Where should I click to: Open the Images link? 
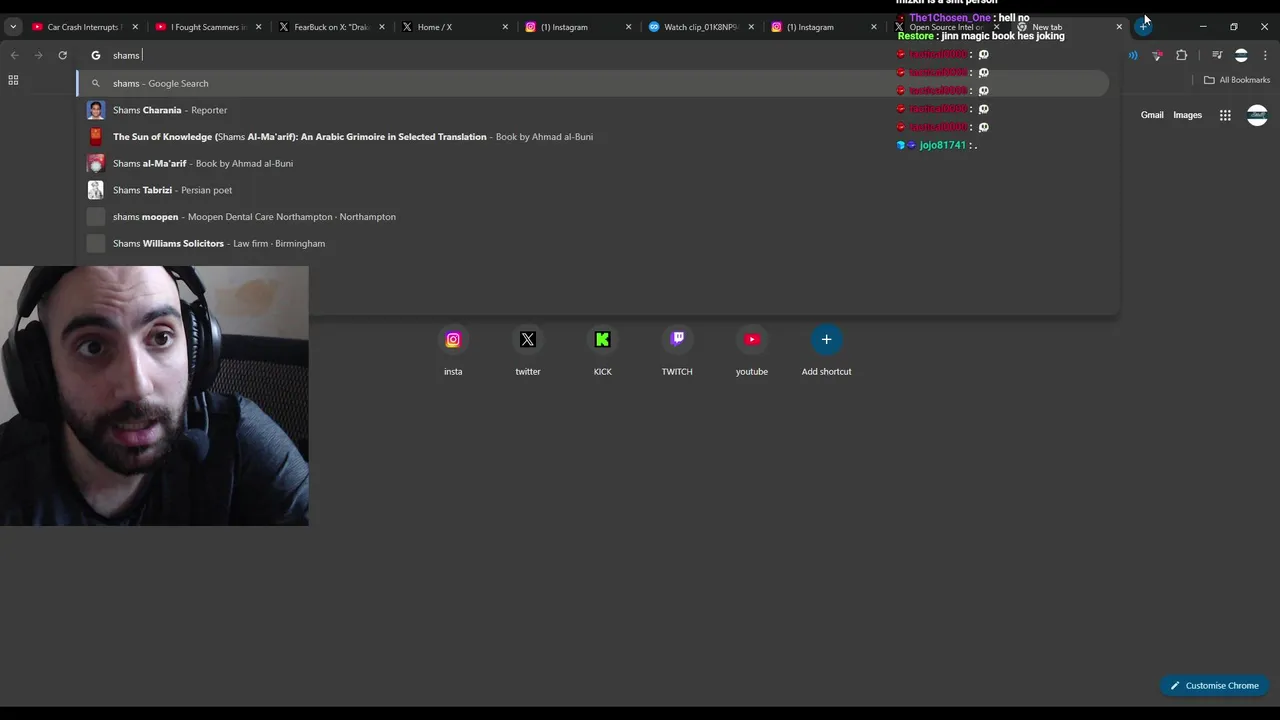click(x=1187, y=115)
